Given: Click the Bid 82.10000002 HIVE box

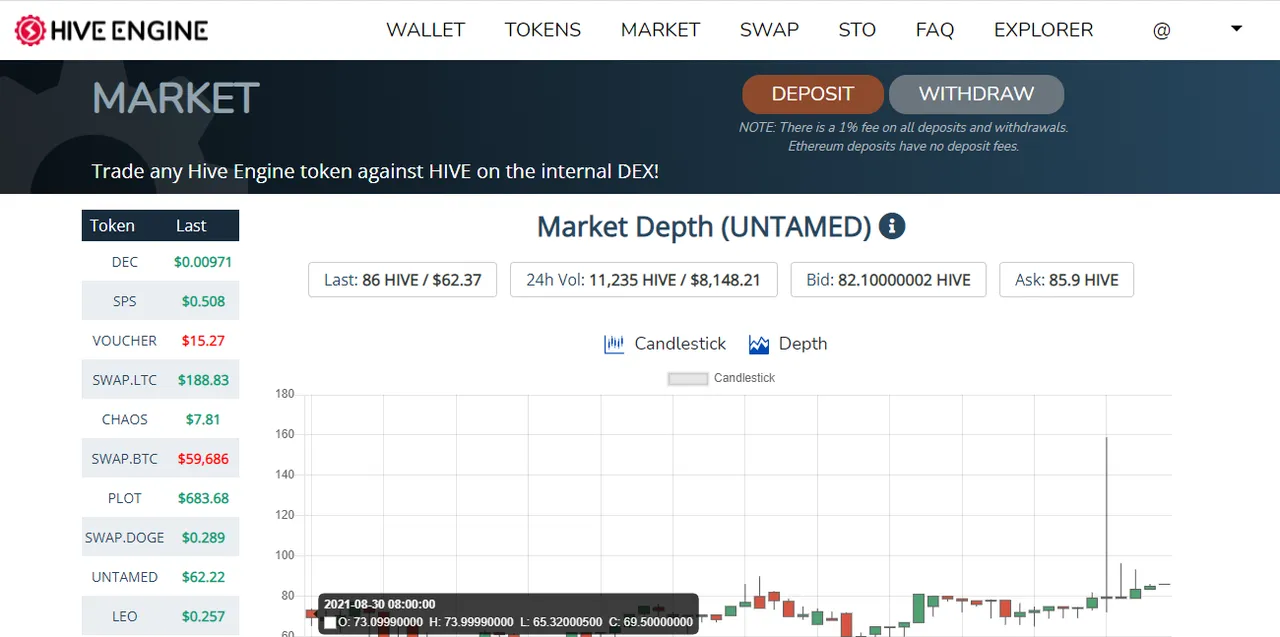Looking at the screenshot, I should 888,280.
